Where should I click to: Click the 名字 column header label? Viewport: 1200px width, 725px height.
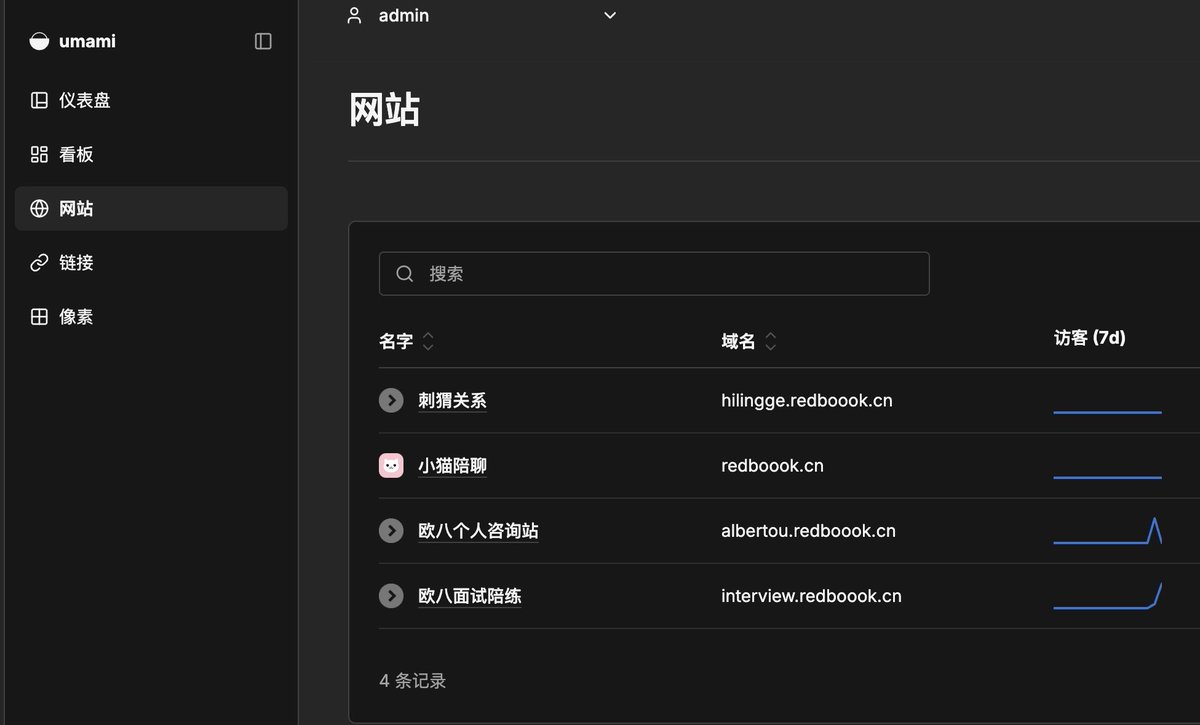click(396, 341)
